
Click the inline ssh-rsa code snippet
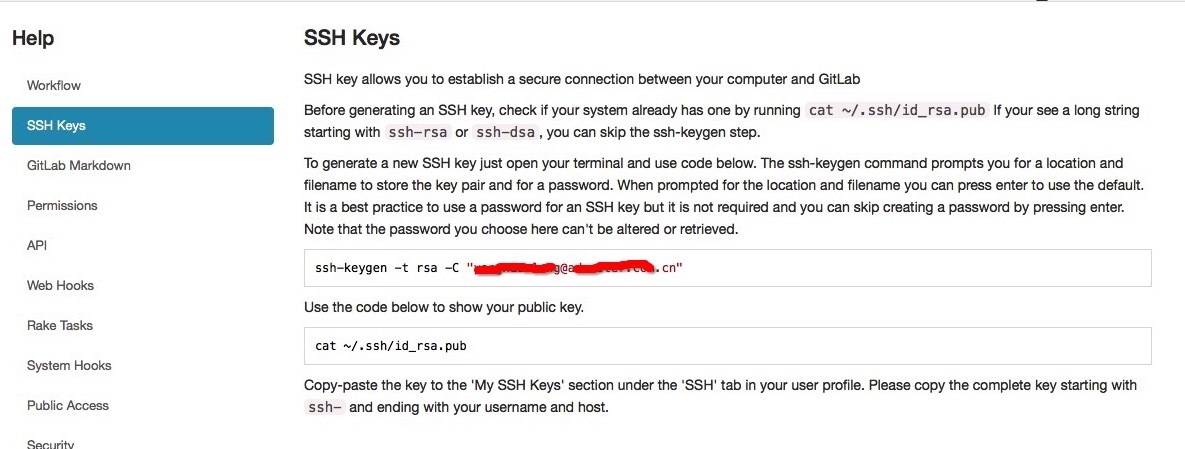pos(418,133)
